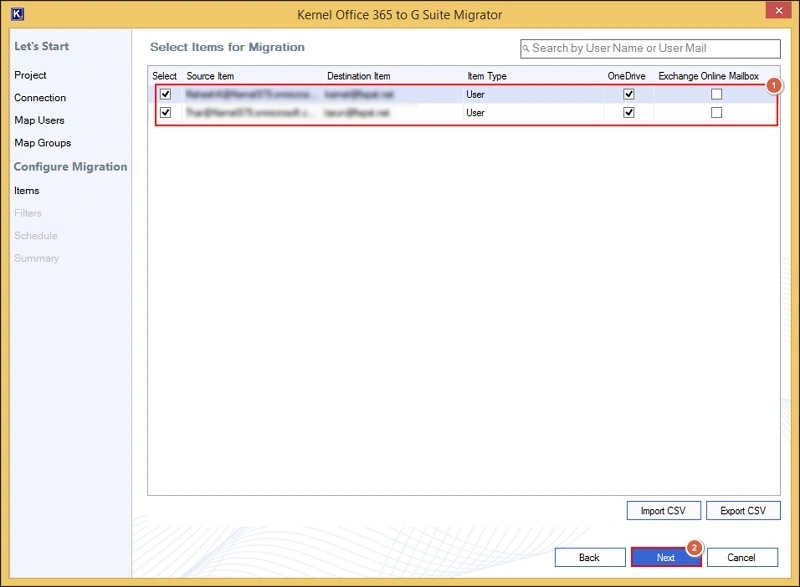Uncheck Select checkbox for first user row
800x587 pixels.
pyautogui.click(x=166, y=94)
